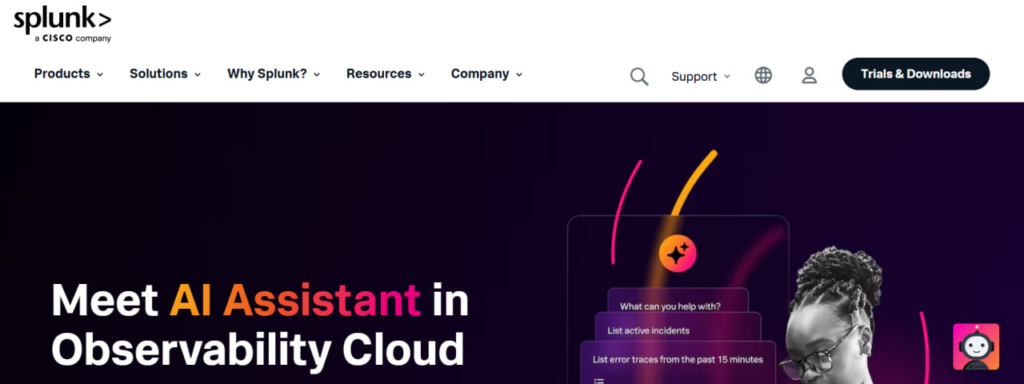The height and width of the screenshot is (384, 1024).
Task: Open the Why Splunk? menu
Action: click(x=274, y=74)
